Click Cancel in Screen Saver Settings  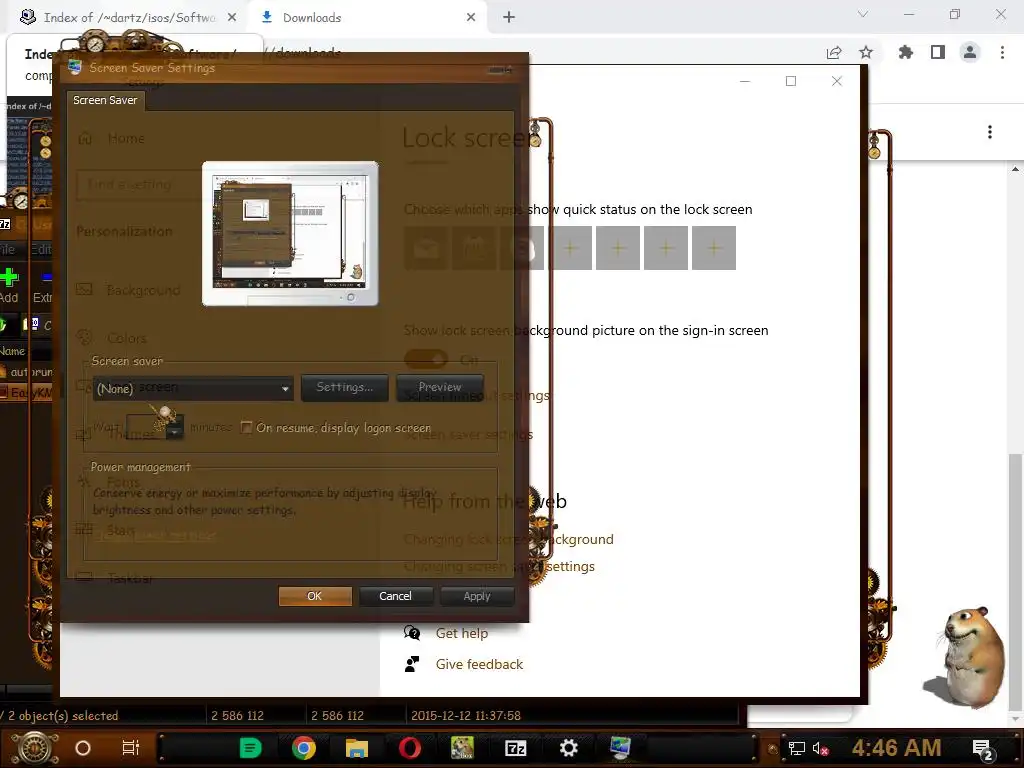coord(395,596)
